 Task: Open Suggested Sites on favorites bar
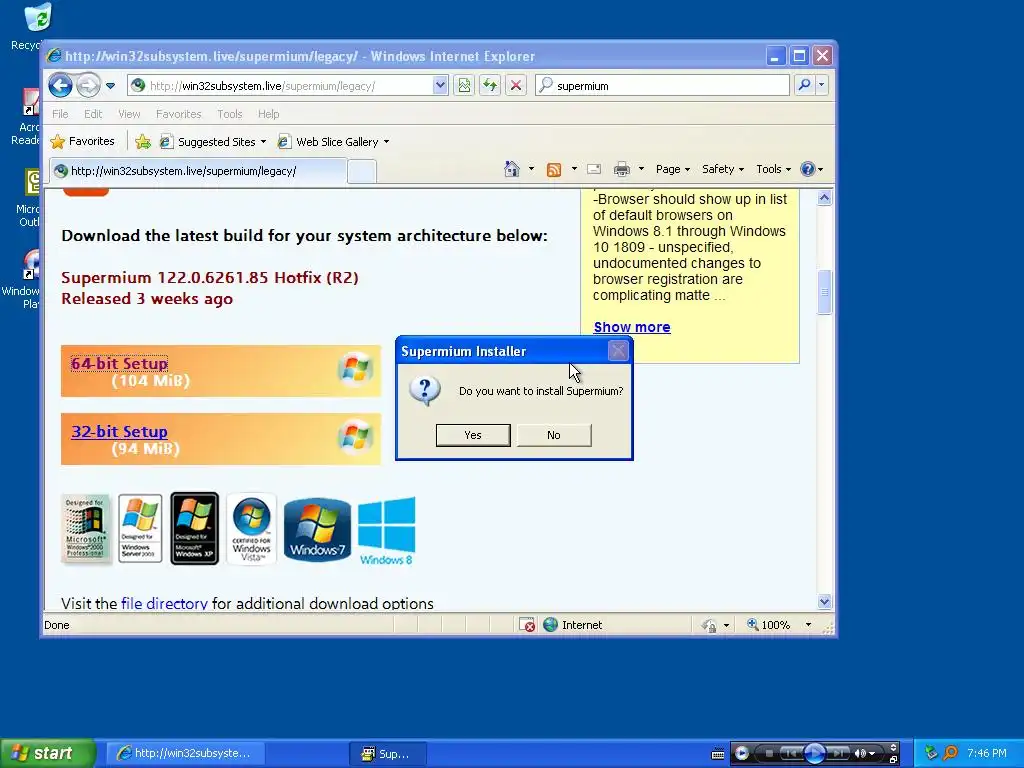213,142
